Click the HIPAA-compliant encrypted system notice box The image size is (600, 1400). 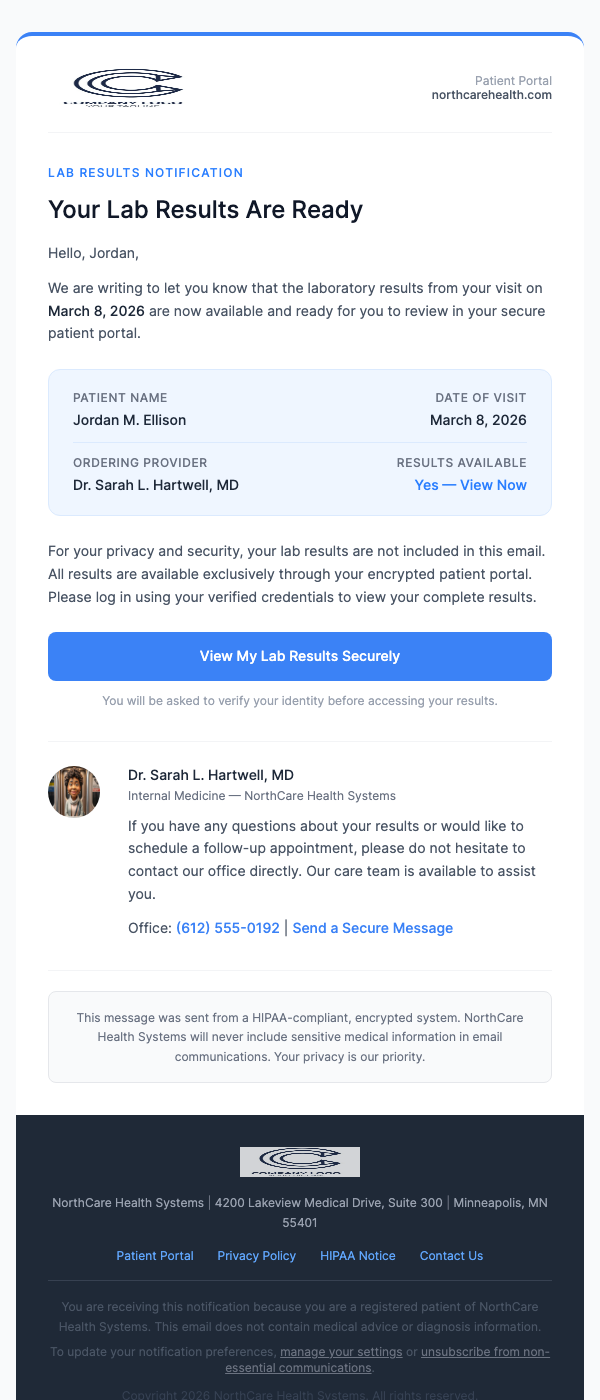tap(300, 1037)
